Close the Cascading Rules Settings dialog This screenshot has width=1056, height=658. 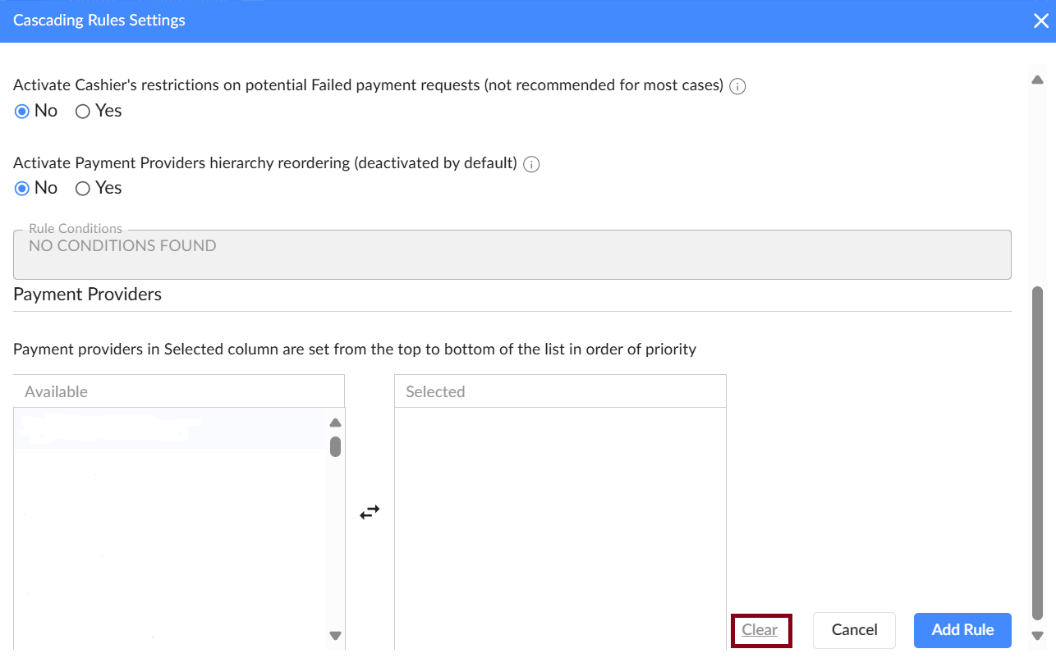[x=1041, y=21]
